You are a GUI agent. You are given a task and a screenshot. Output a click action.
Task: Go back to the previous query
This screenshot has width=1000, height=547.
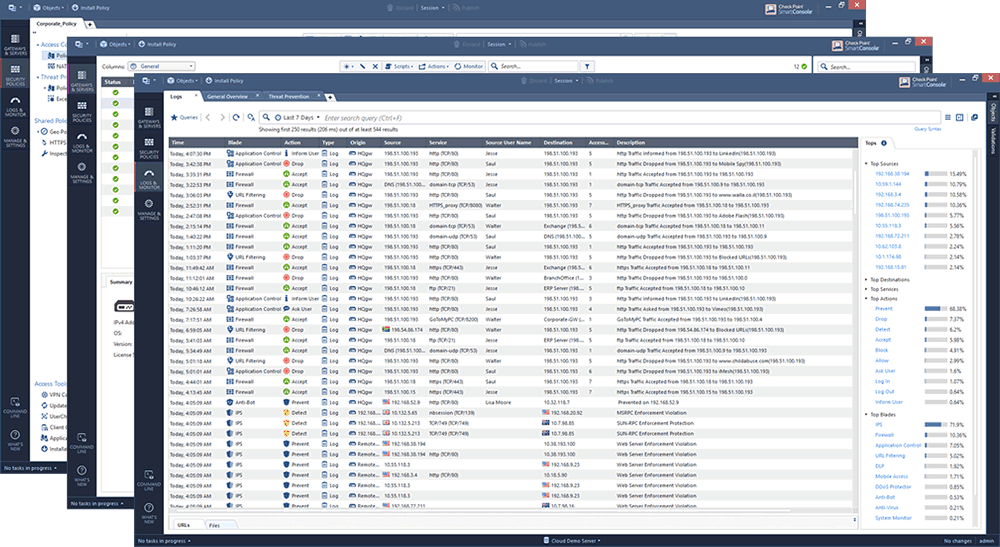click(x=207, y=117)
